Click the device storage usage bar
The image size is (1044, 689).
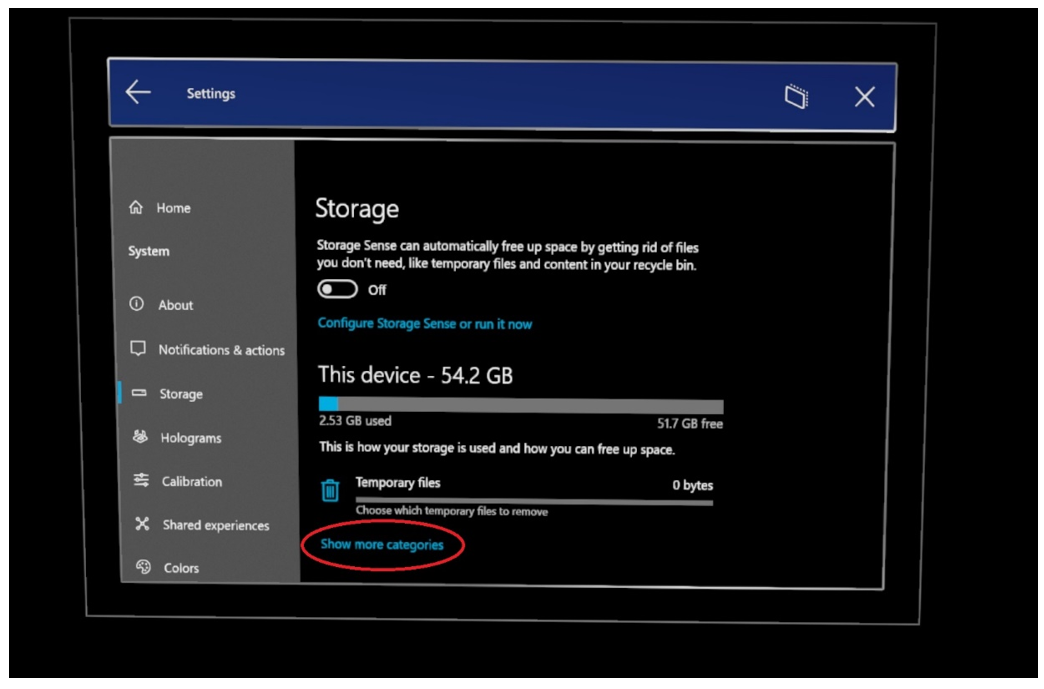point(521,405)
